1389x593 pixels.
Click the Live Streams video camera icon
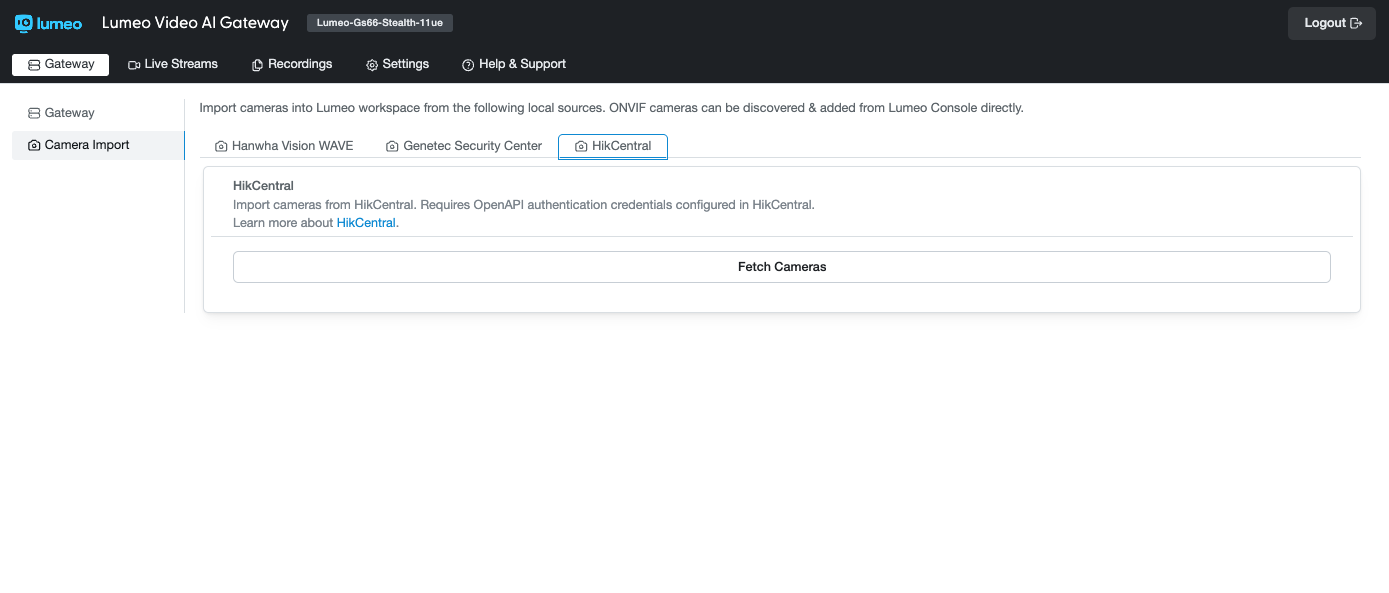134,65
